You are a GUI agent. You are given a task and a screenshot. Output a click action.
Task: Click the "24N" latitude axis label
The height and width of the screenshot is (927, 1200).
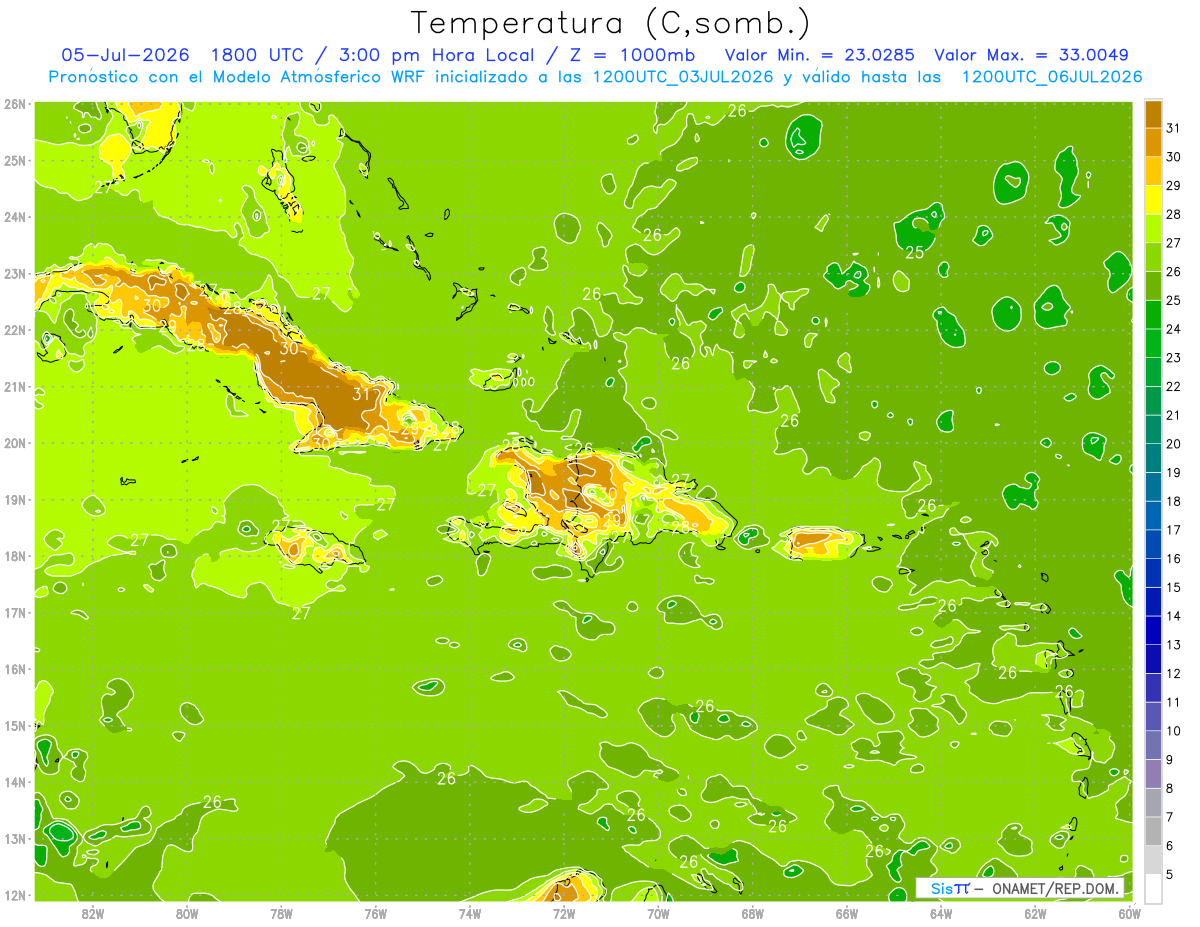[14, 217]
